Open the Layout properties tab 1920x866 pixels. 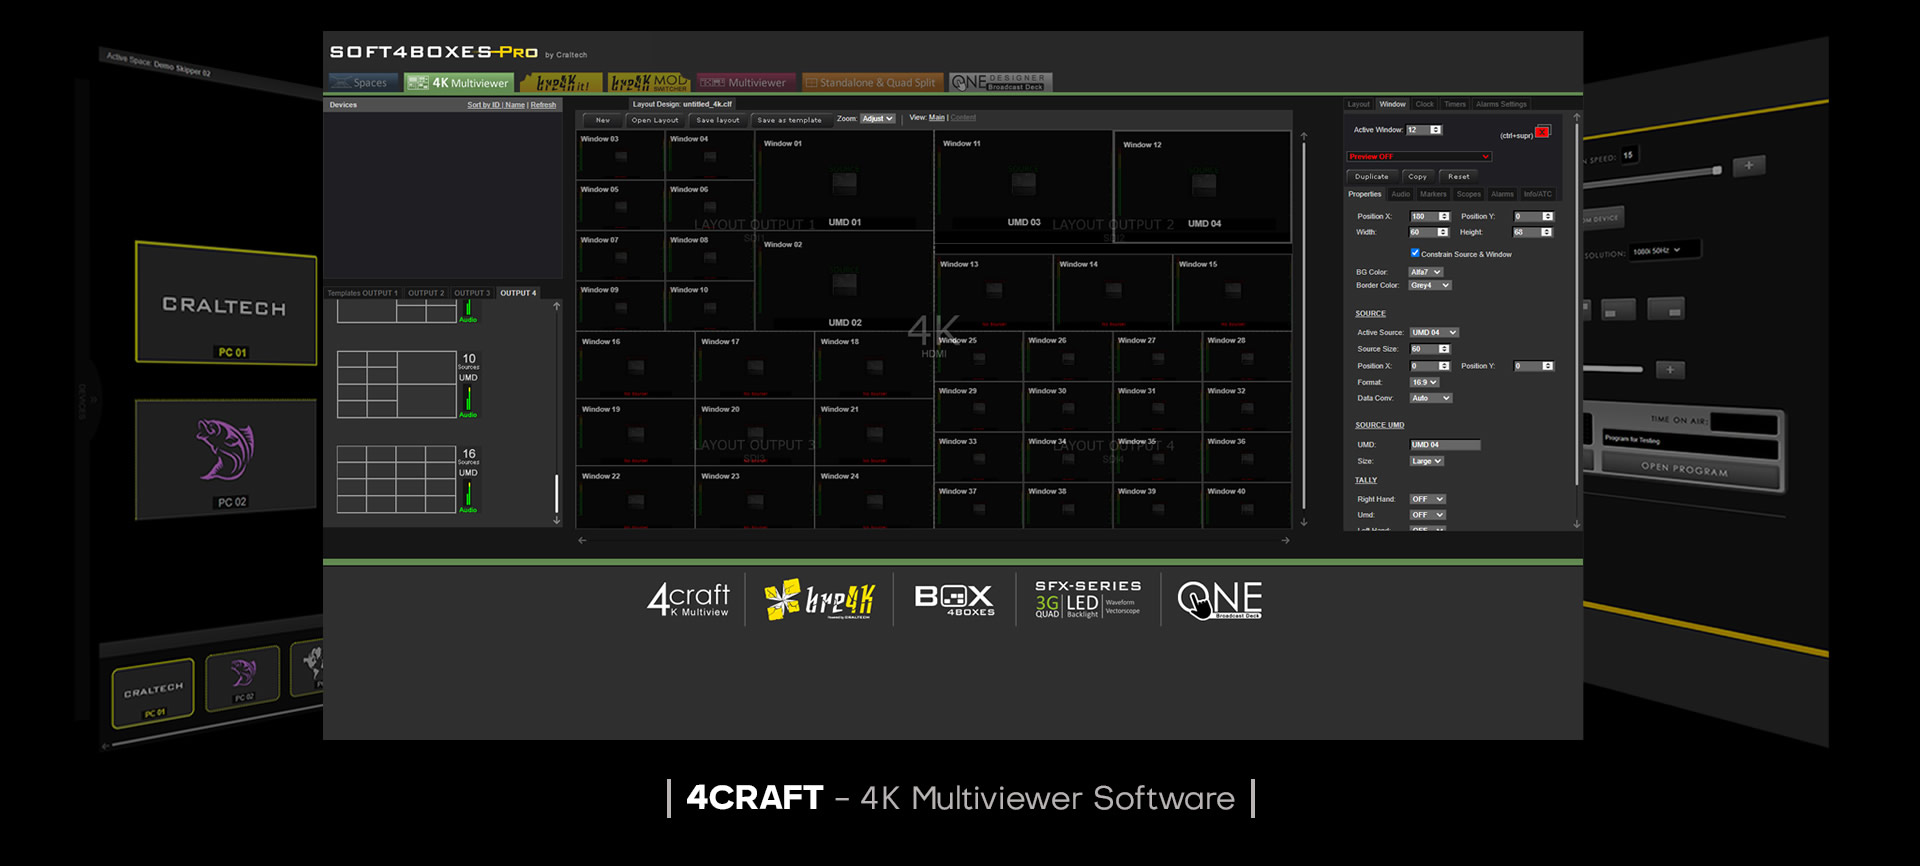1358,104
